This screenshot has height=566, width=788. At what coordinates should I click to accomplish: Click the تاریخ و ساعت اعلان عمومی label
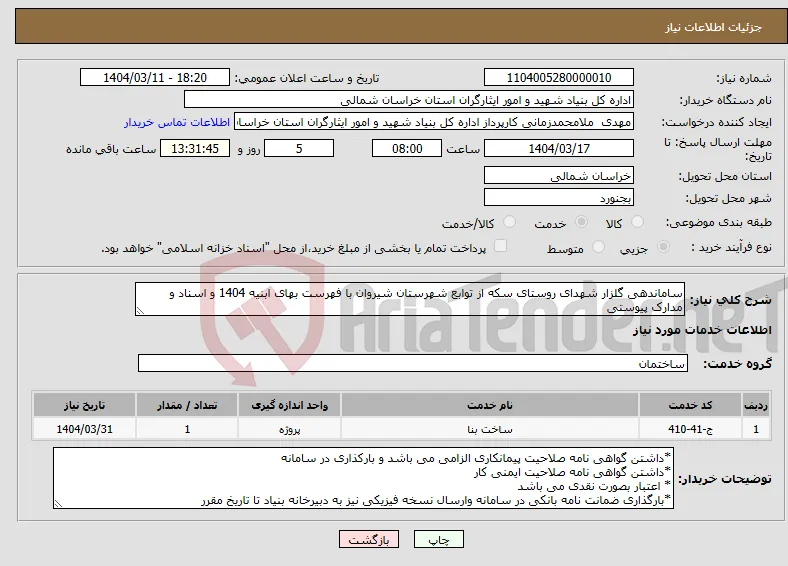pyautogui.click(x=307, y=78)
